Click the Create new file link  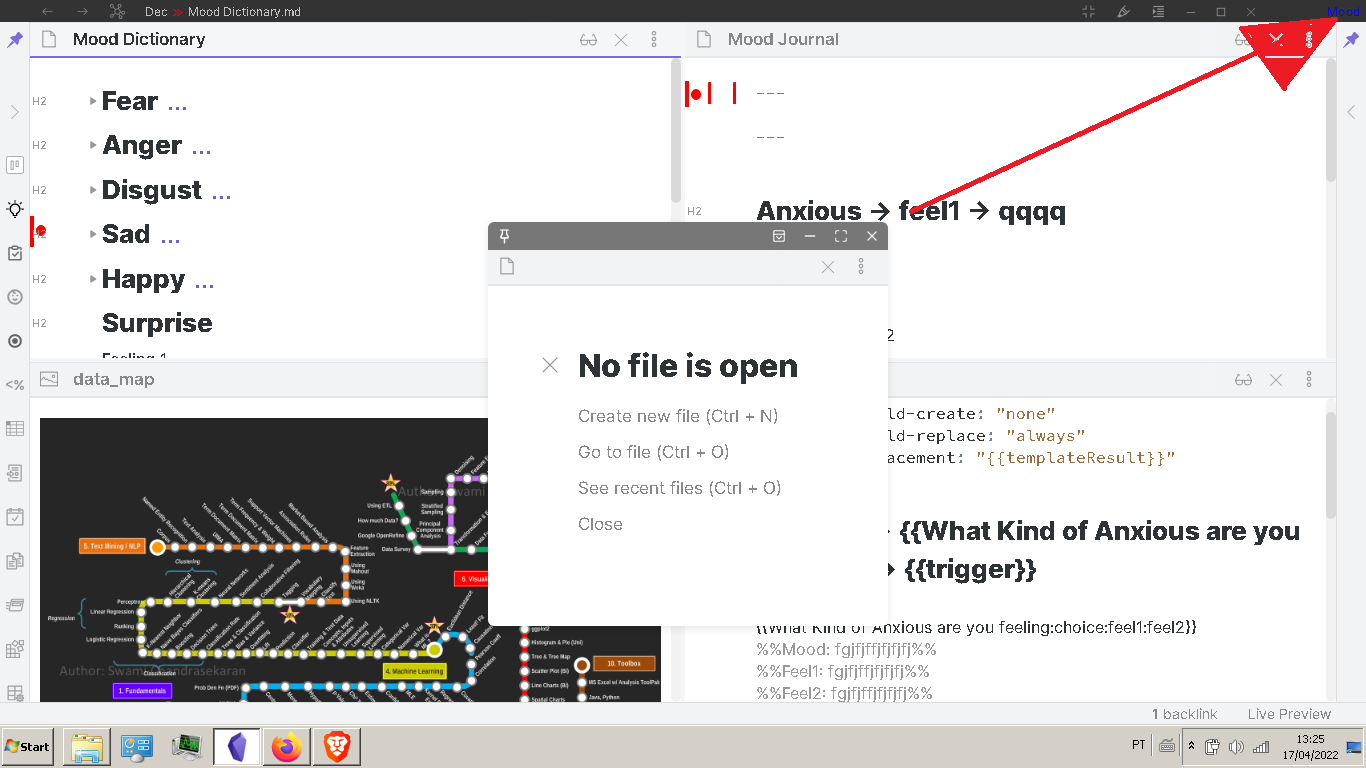(677, 415)
